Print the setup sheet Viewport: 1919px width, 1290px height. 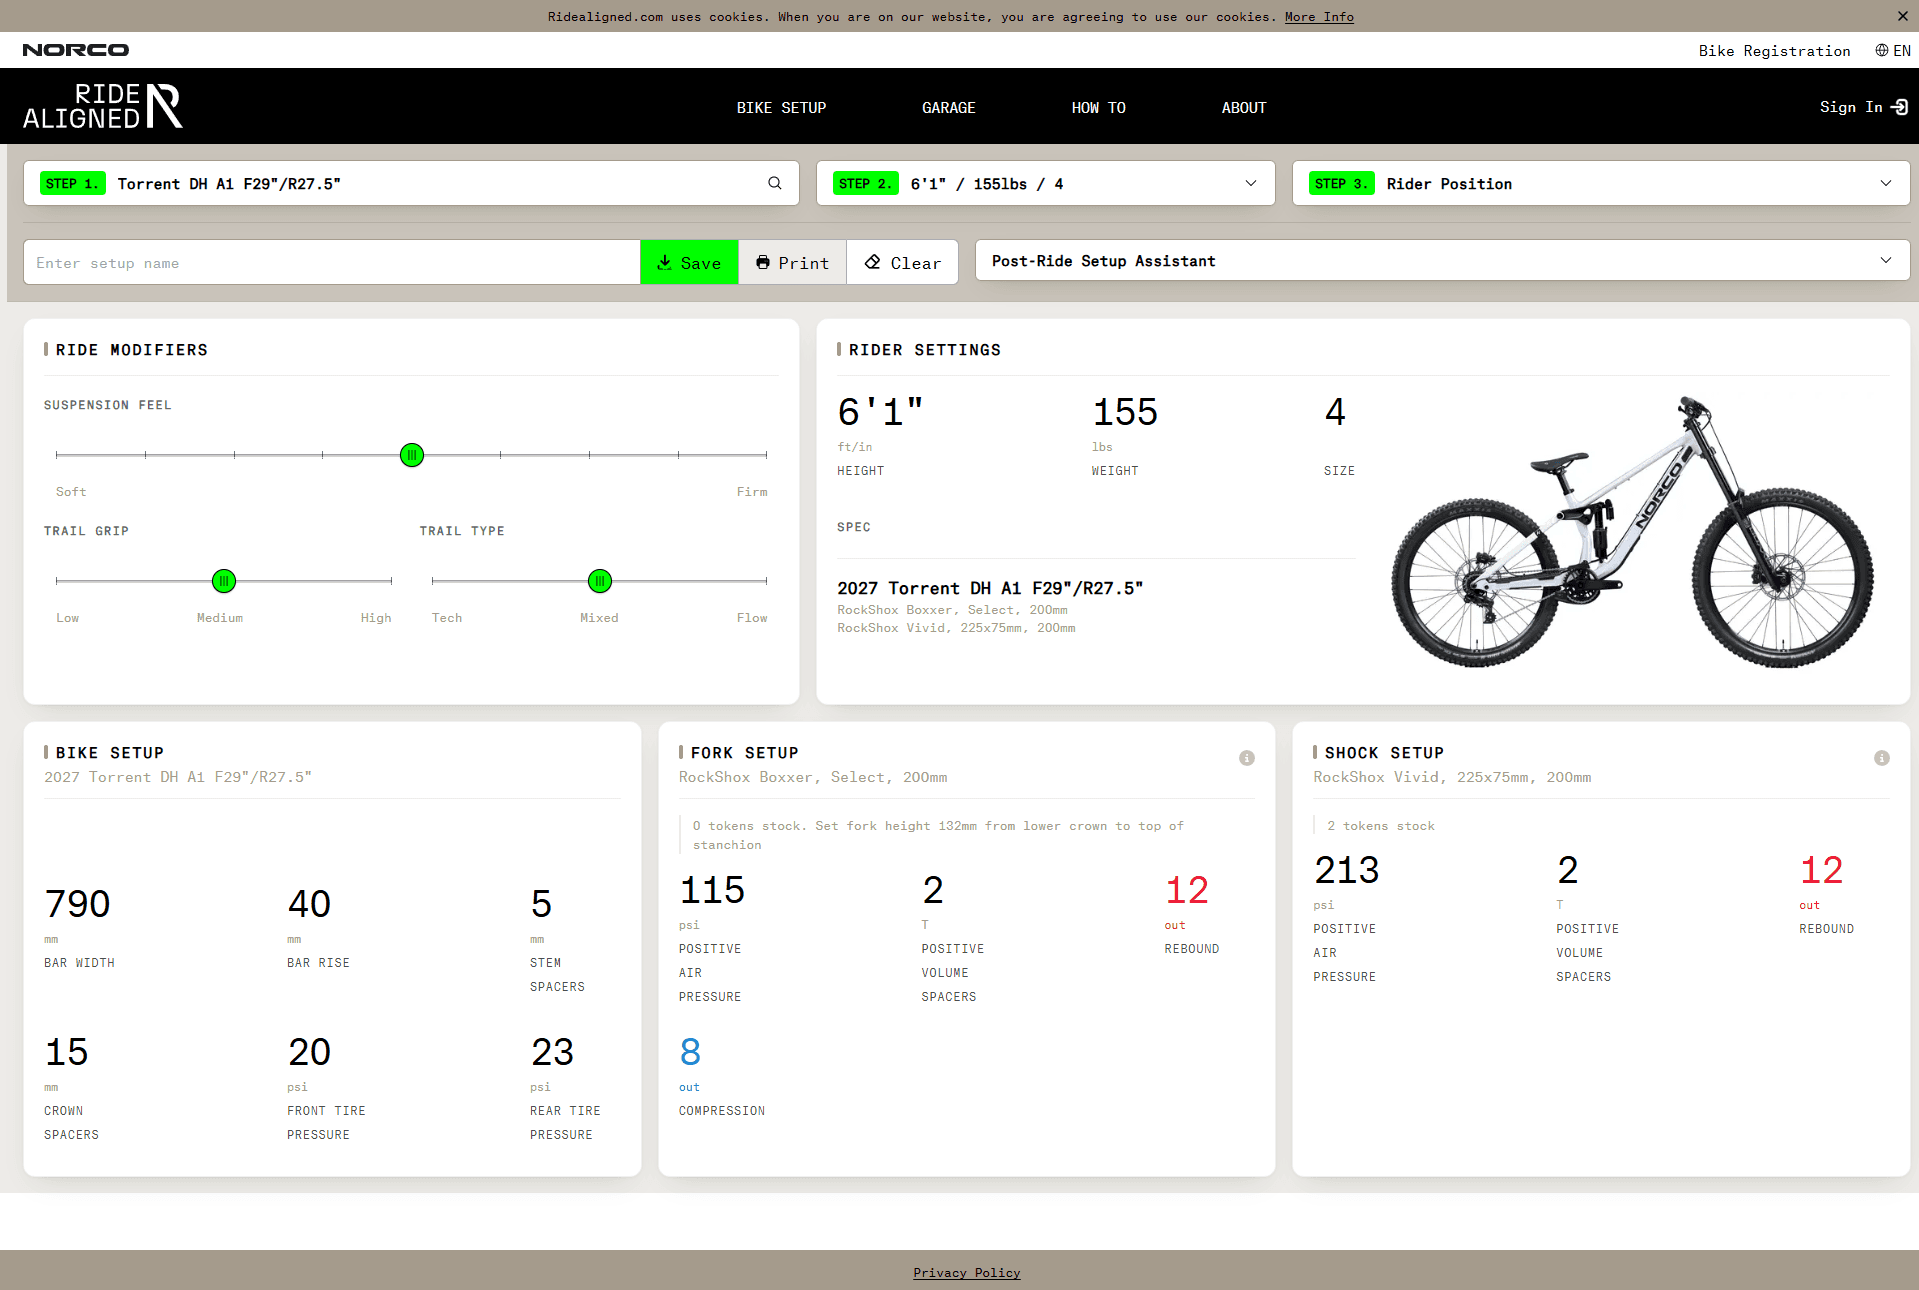coord(792,263)
